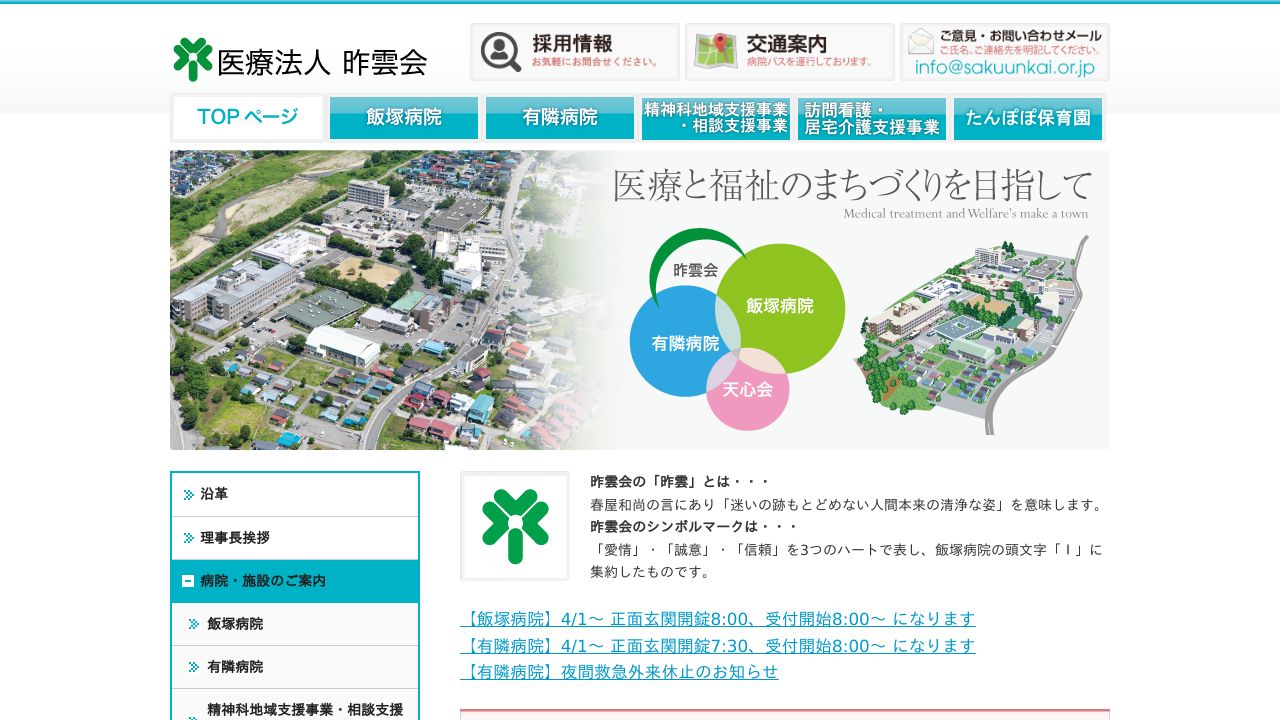Open 精神科地域支援事業・相談支援 sidebar item
Viewport: 1280px width, 720px height.
[304, 709]
